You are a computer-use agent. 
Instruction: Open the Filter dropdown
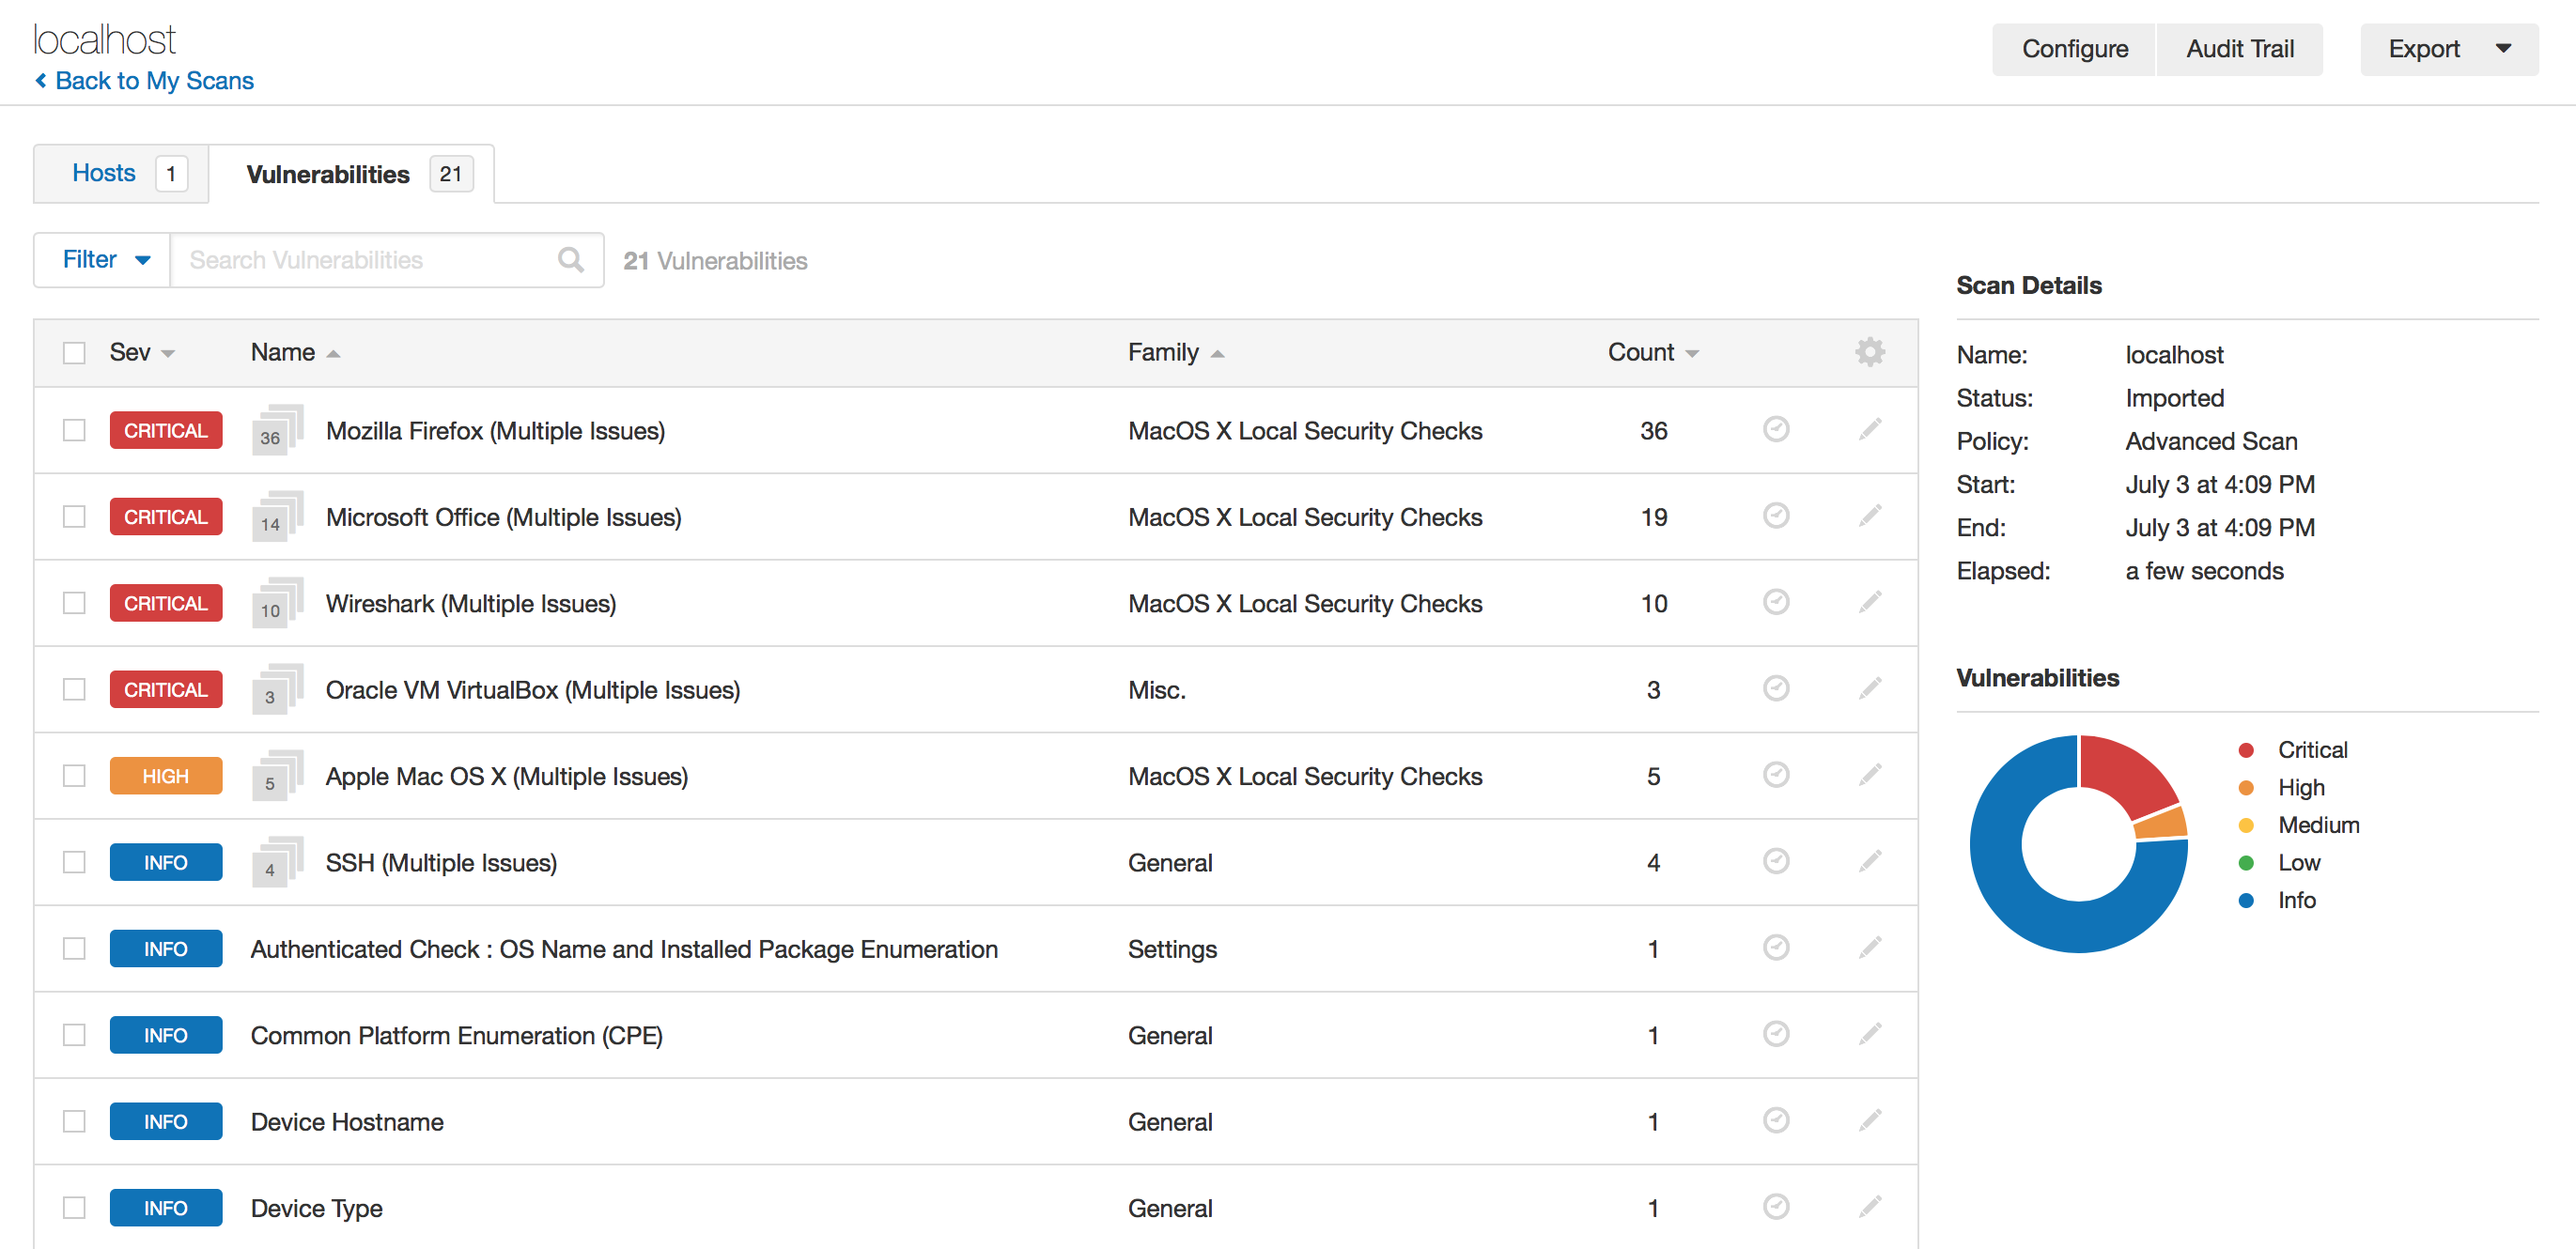(104, 260)
